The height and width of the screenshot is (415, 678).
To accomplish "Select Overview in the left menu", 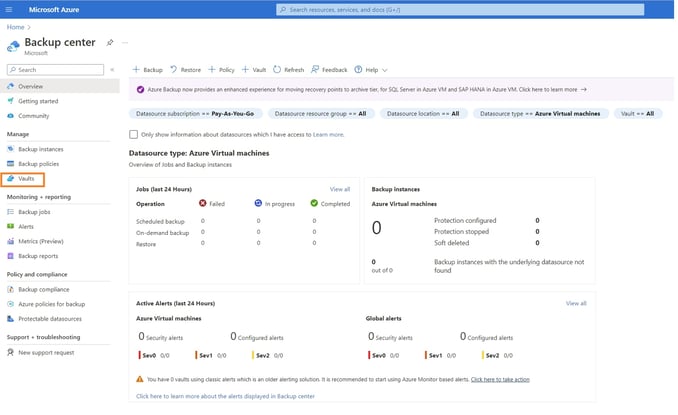I will 30,86.
